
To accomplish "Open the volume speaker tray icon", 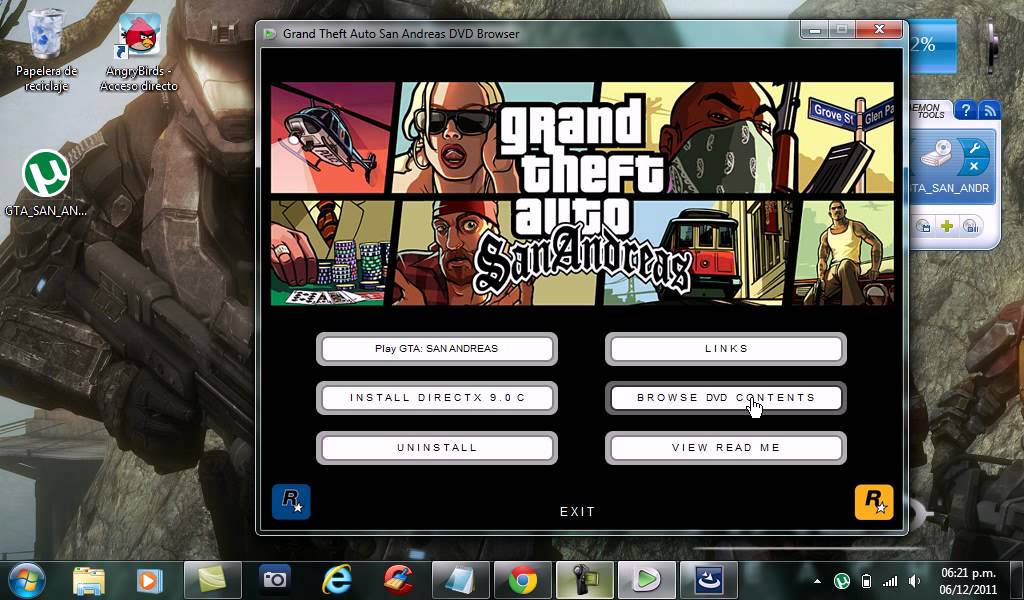I will (914, 580).
